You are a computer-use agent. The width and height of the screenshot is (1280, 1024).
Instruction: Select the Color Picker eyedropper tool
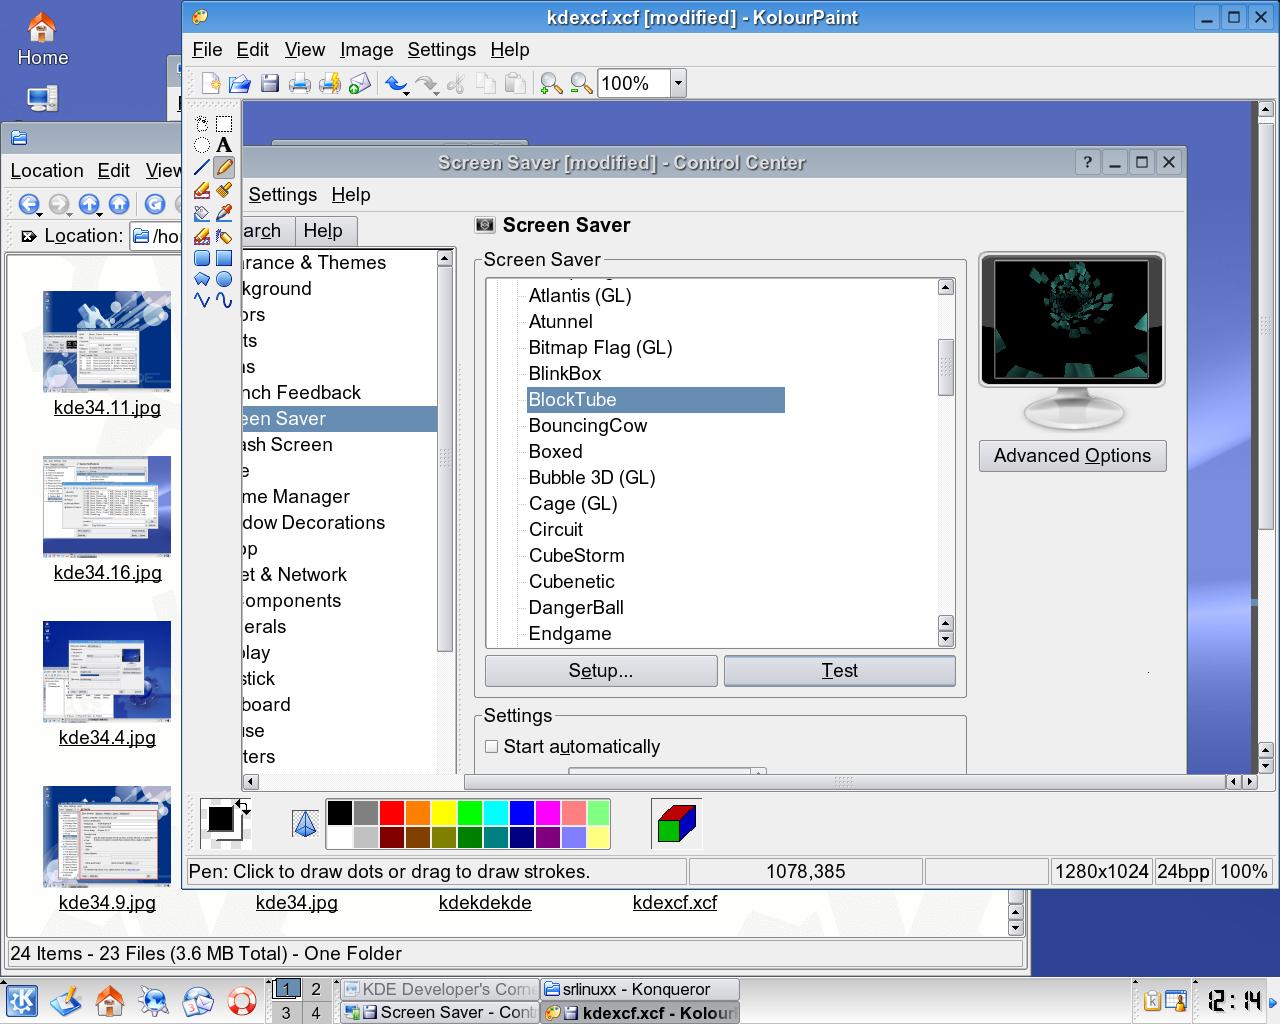[224, 212]
